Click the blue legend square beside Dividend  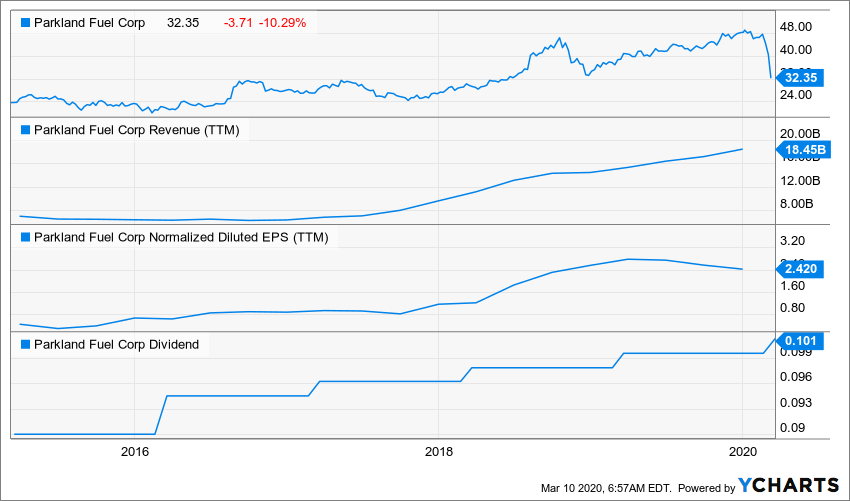(25, 345)
